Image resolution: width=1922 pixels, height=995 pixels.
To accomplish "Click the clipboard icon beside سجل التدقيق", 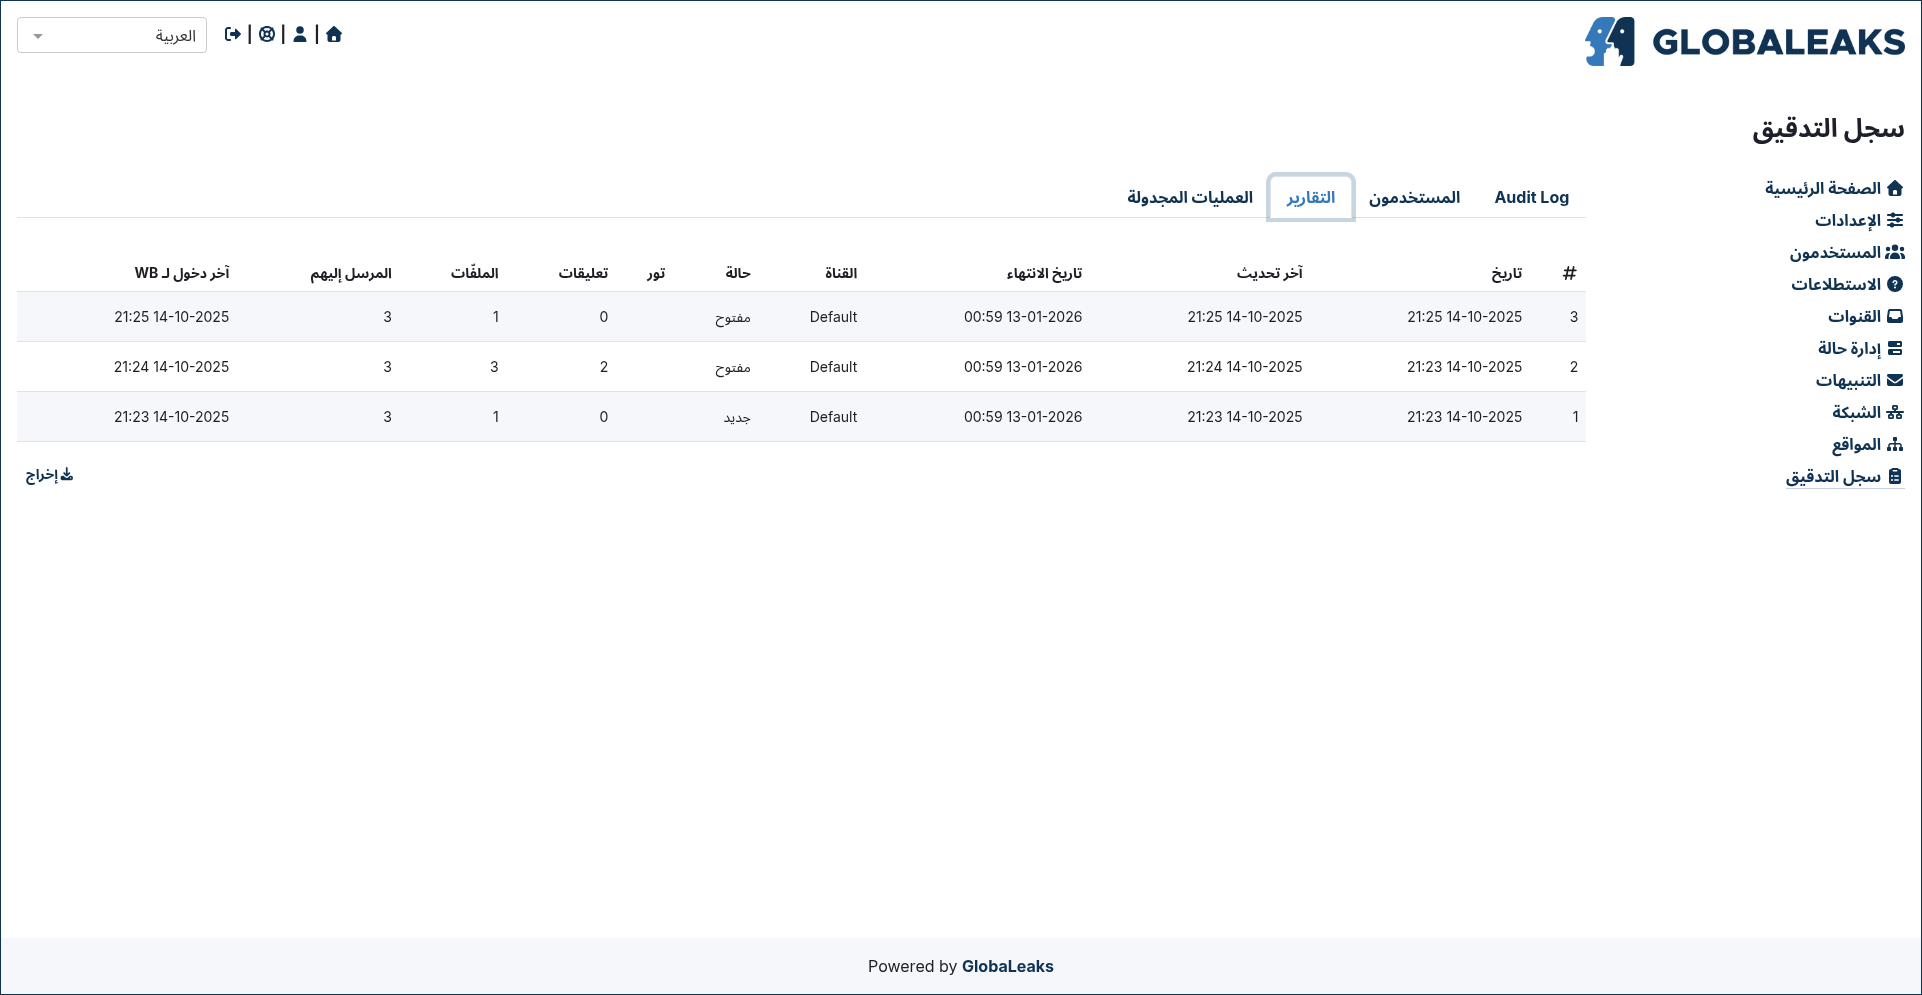I will point(1895,476).
